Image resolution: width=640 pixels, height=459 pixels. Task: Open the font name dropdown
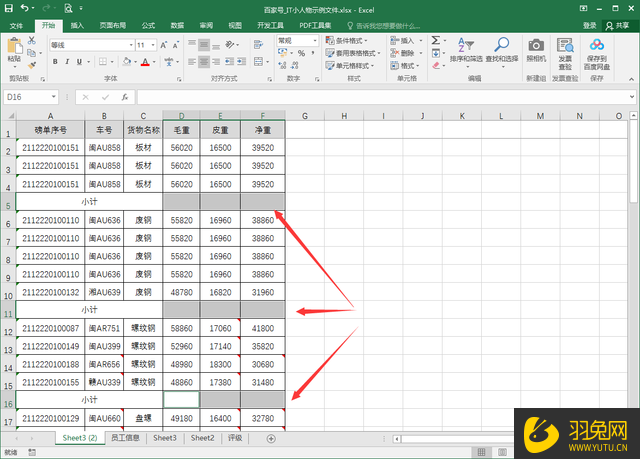click(x=131, y=45)
